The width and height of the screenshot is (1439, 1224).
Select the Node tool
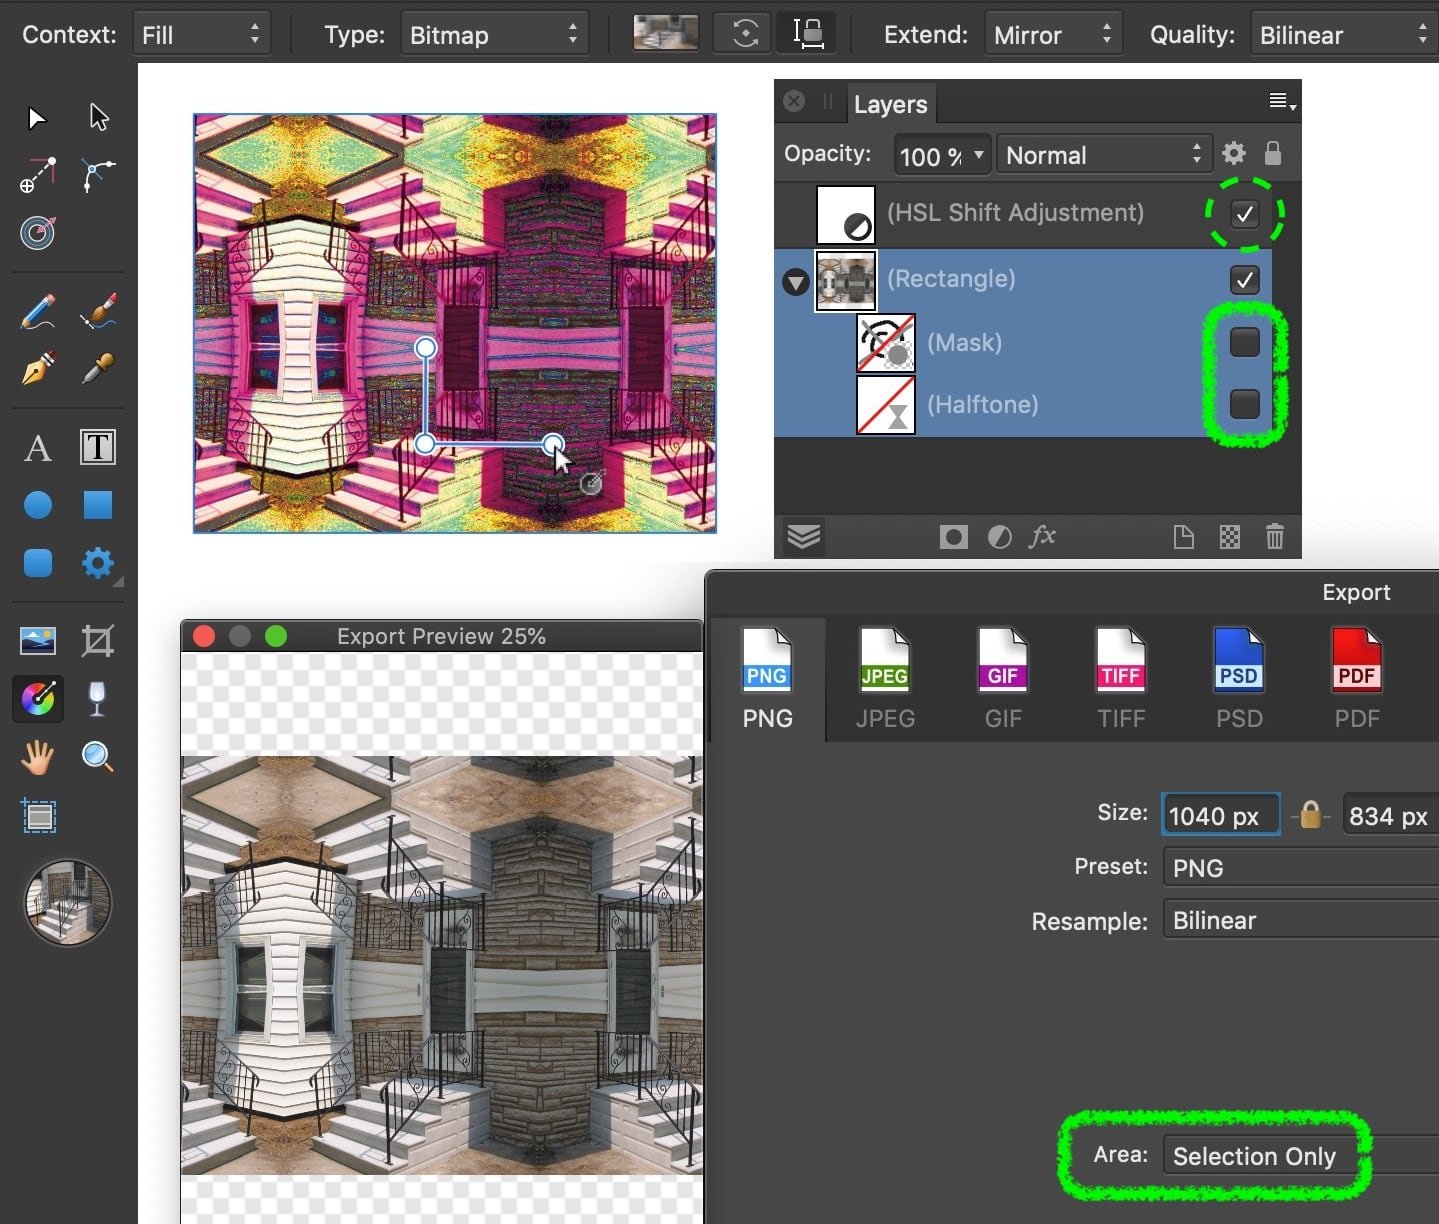(97, 116)
